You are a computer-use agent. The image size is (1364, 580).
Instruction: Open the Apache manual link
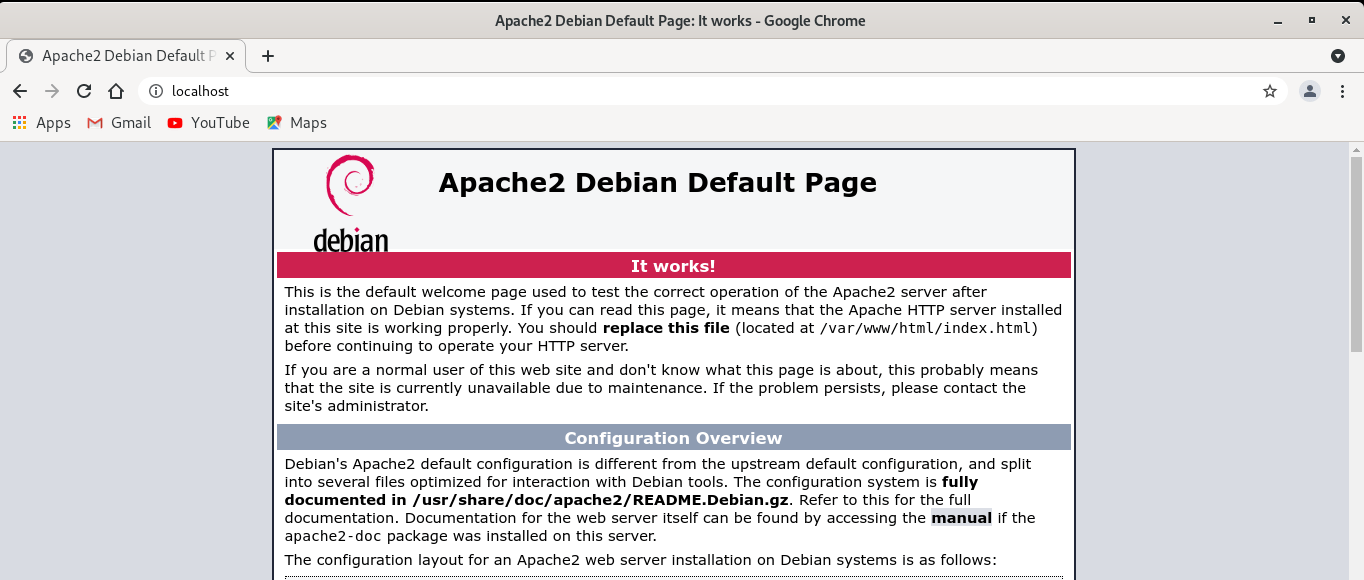pyautogui.click(x=960, y=518)
